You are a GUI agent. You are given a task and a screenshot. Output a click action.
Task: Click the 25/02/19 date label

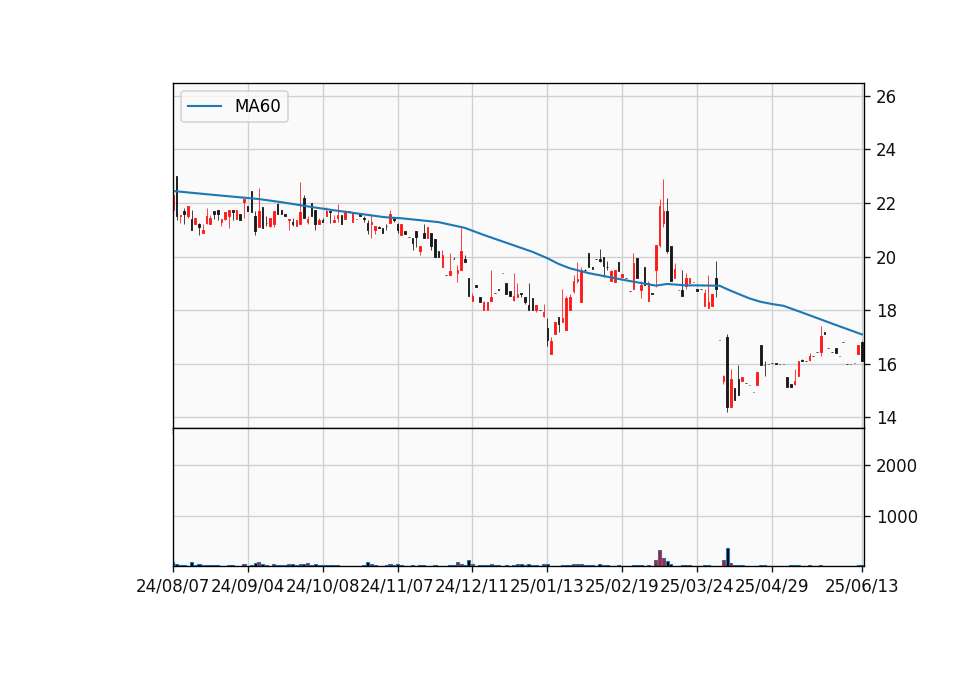coord(621,586)
